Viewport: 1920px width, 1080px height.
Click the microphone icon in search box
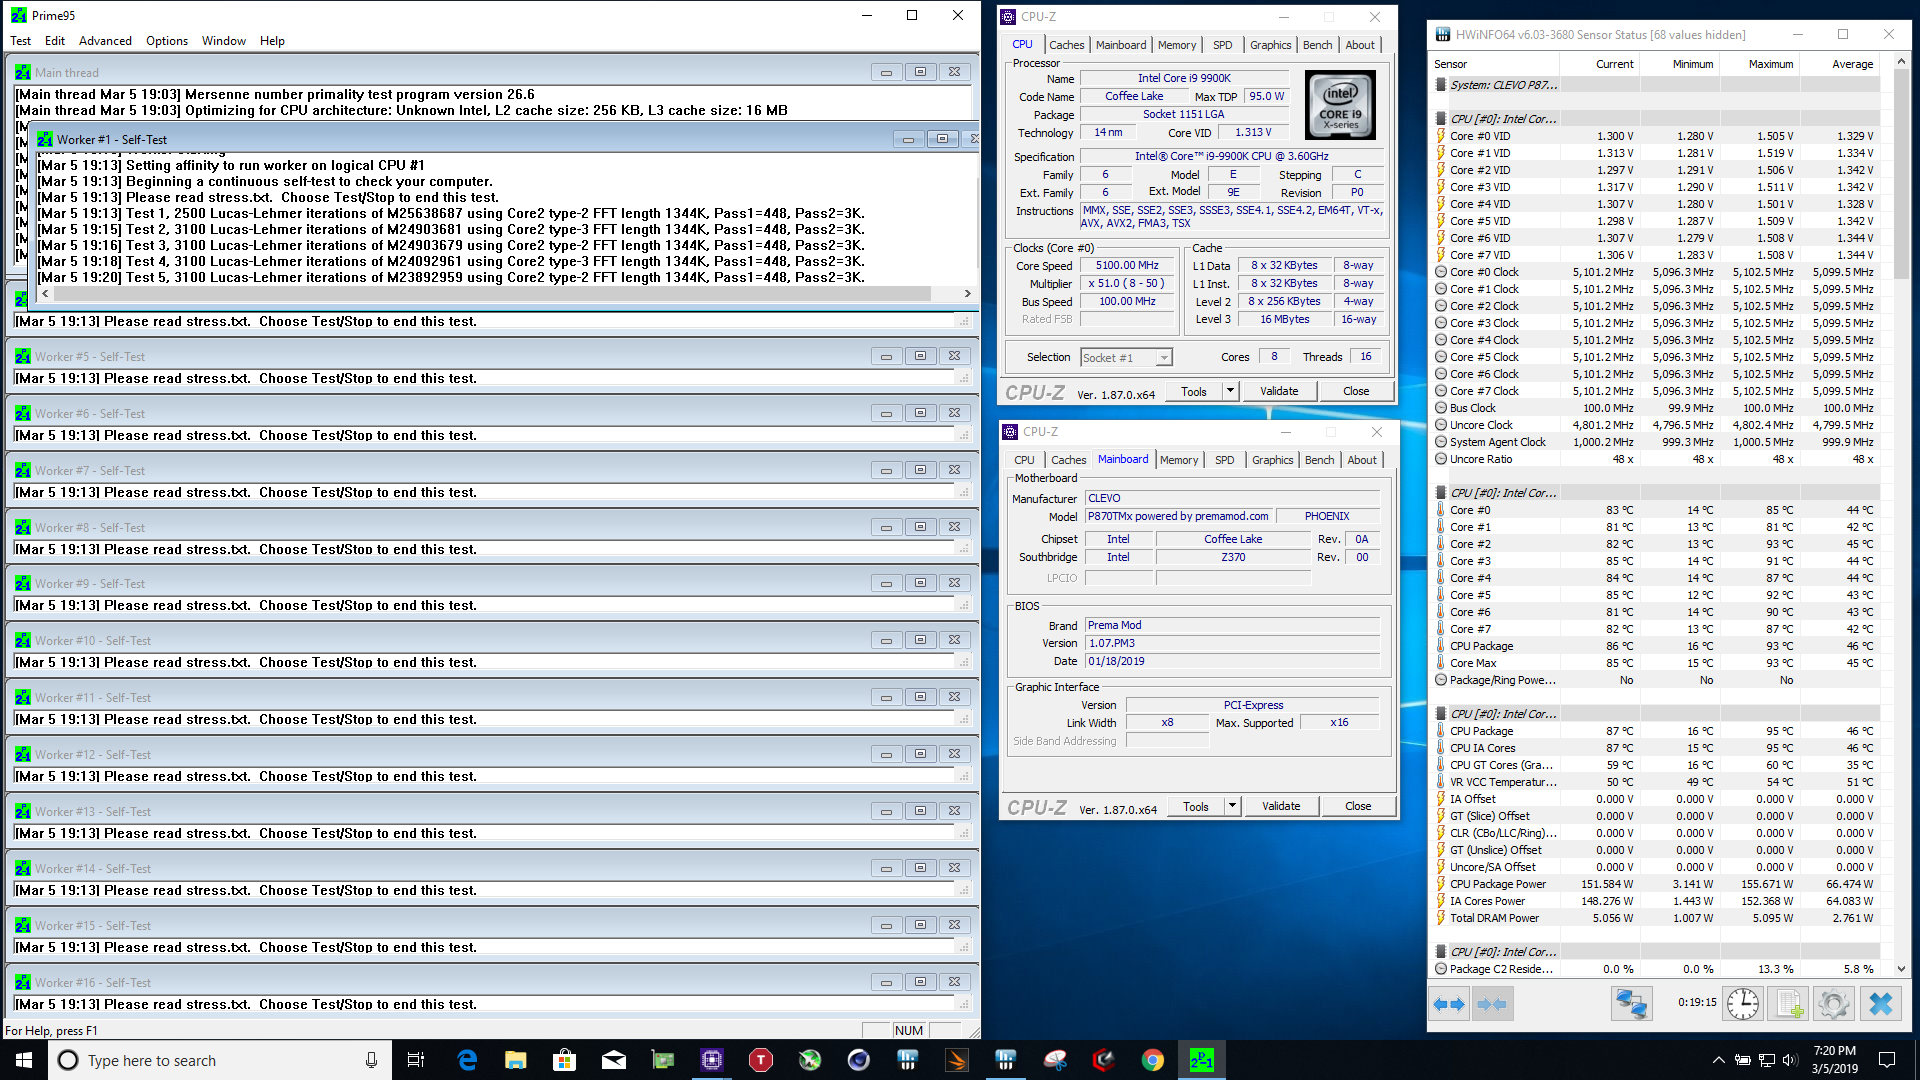371,1060
